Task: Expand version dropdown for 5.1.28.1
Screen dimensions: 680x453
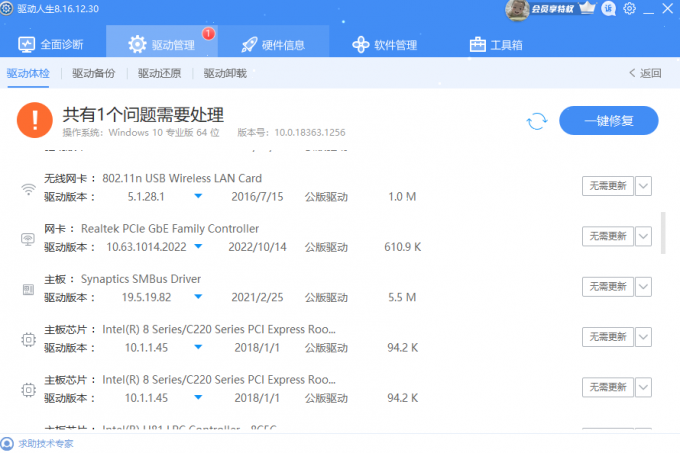Action: pyautogui.click(x=198, y=196)
